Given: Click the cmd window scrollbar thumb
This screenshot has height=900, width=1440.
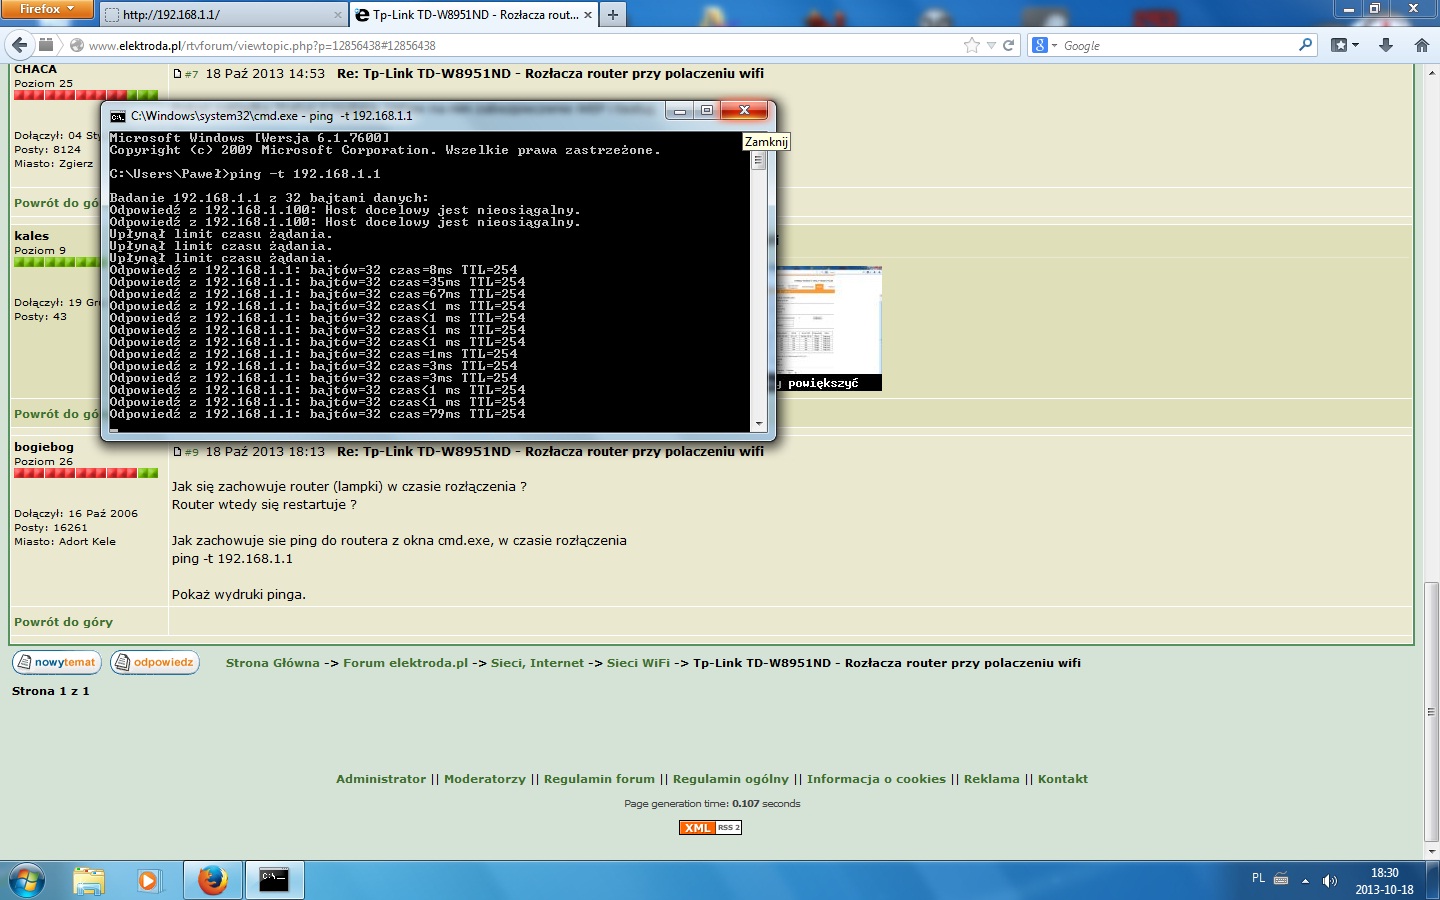Looking at the screenshot, I should coord(759,161).
